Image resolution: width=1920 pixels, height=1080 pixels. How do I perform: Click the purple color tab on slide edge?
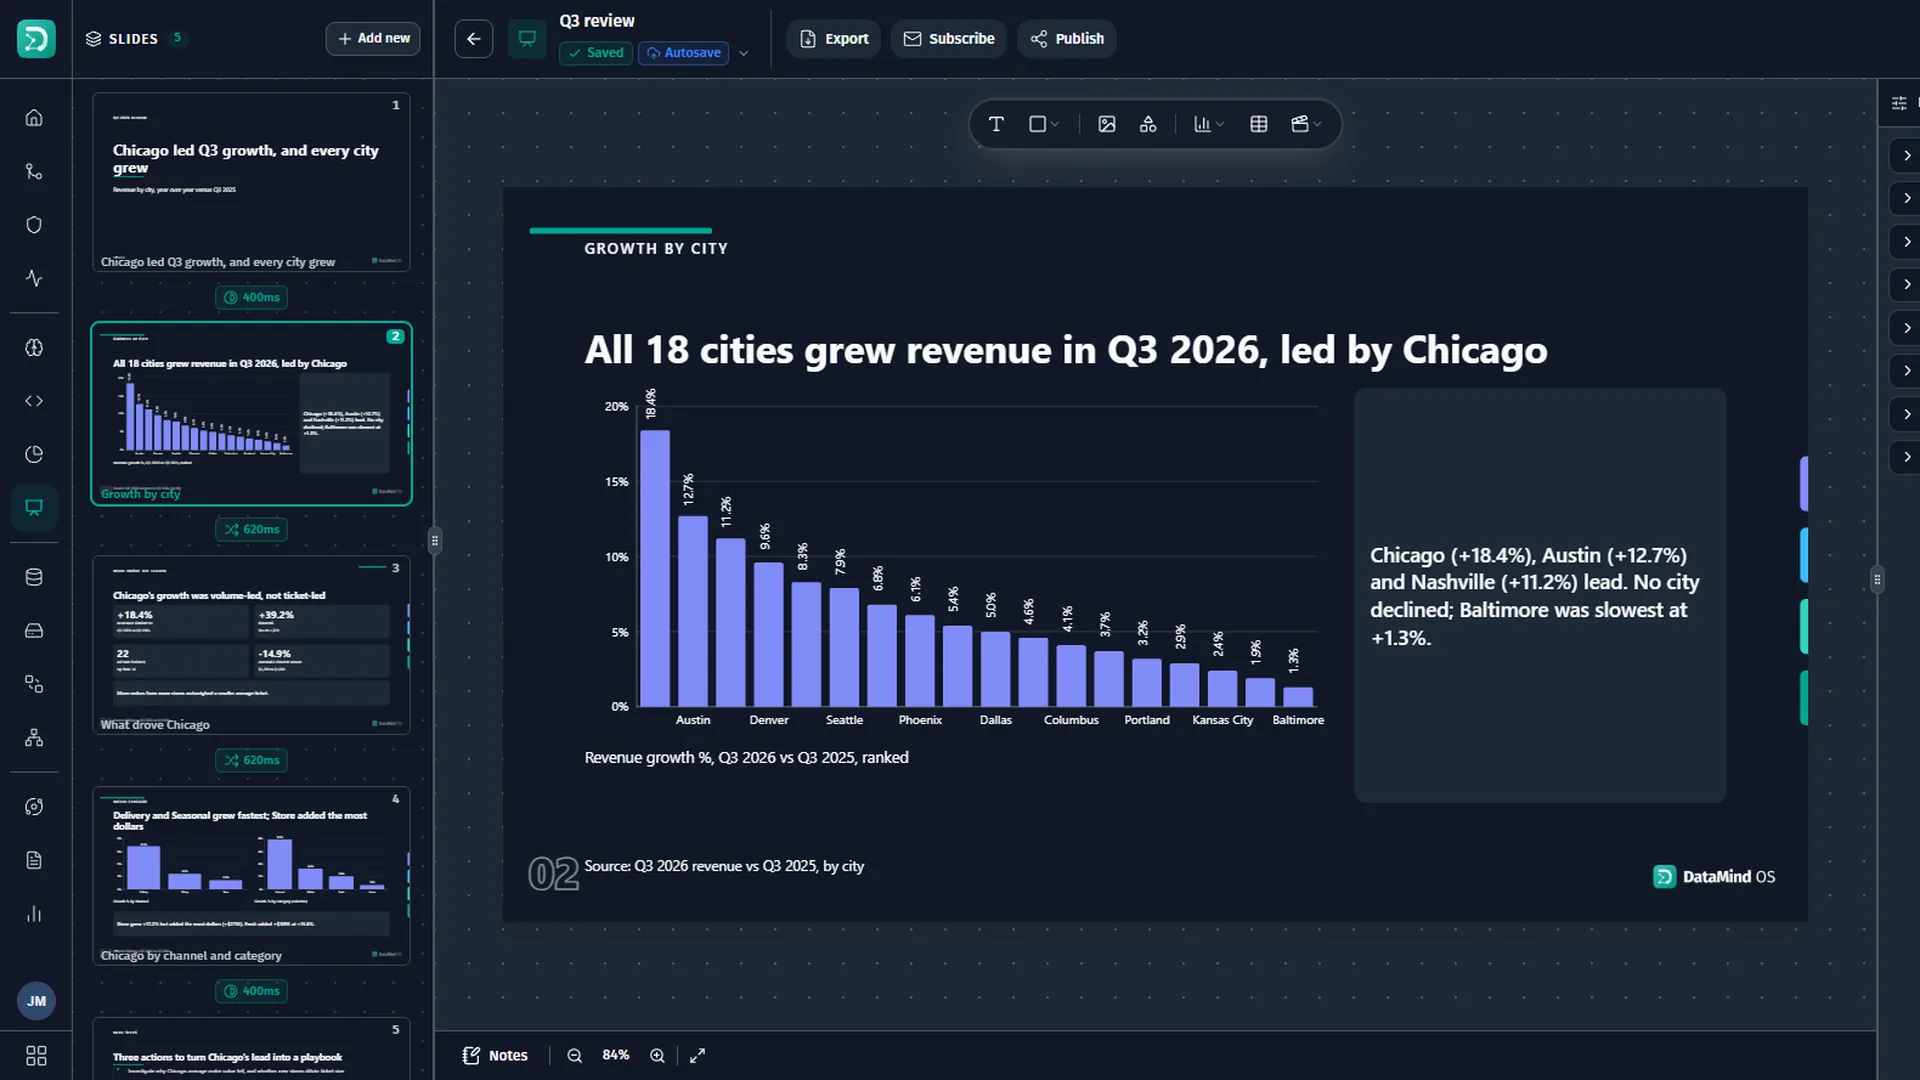tap(1804, 483)
